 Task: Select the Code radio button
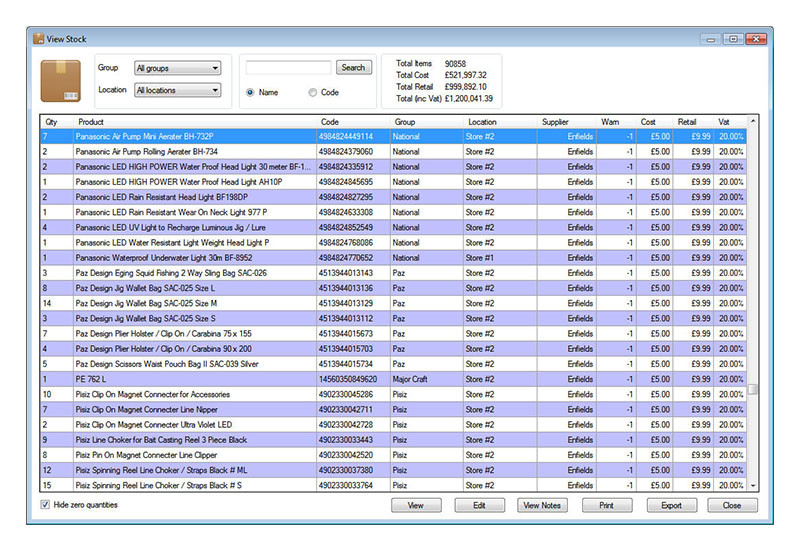tap(313, 92)
